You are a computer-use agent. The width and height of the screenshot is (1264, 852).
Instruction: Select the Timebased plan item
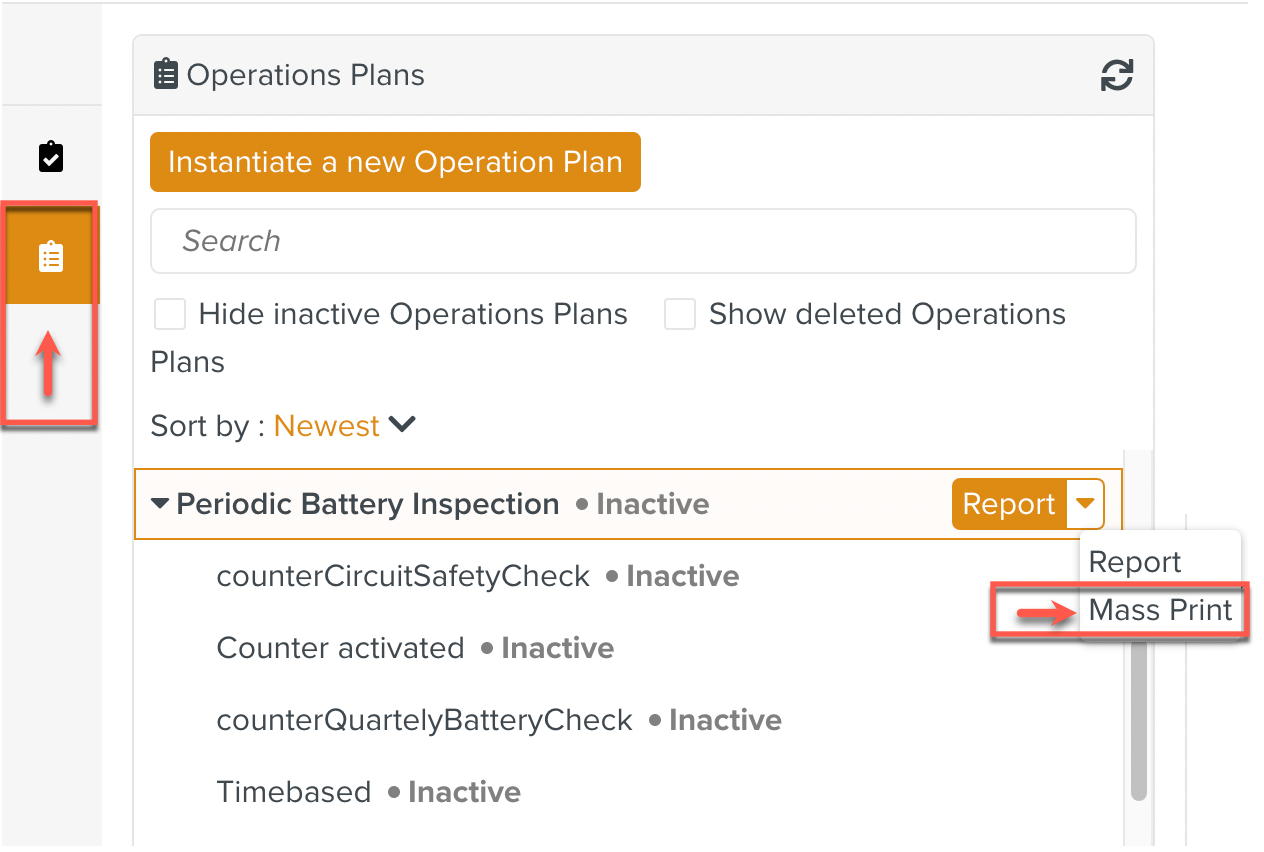click(294, 792)
